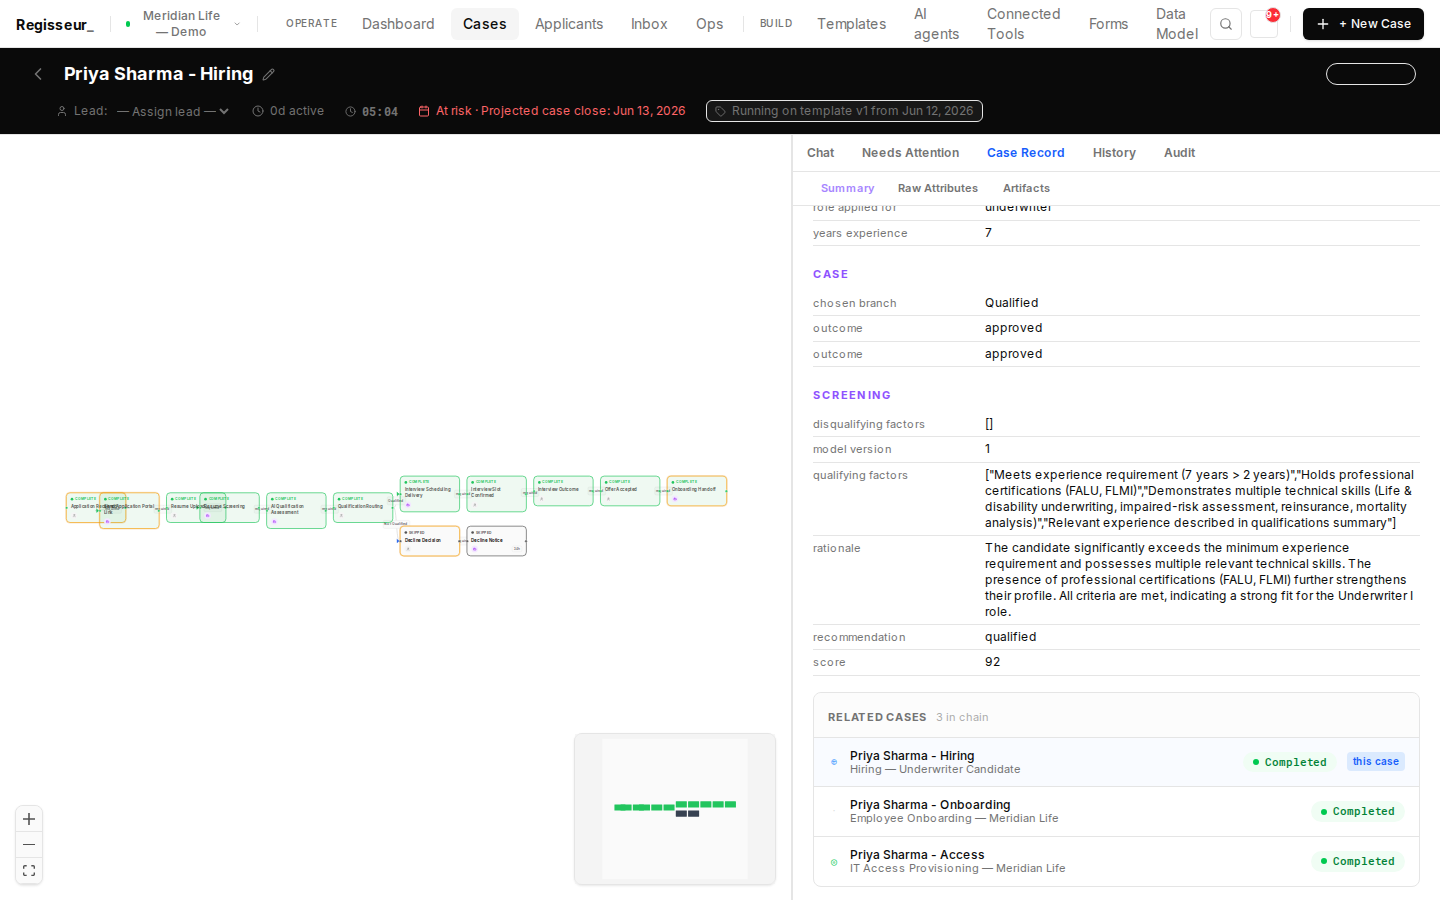Image resolution: width=1440 pixels, height=900 pixels.
Task: Select the Onboarding Handoff node
Action: [697, 491]
